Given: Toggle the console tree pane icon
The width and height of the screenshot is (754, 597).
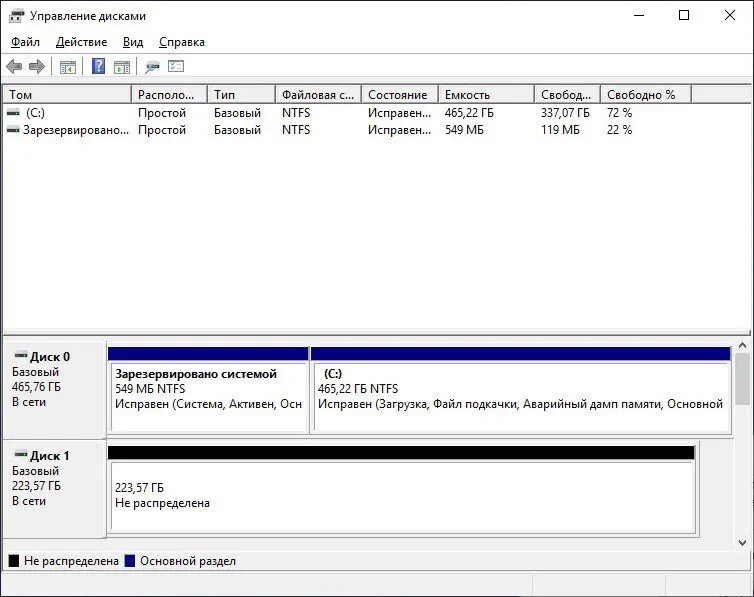Looking at the screenshot, I should coord(68,67).
